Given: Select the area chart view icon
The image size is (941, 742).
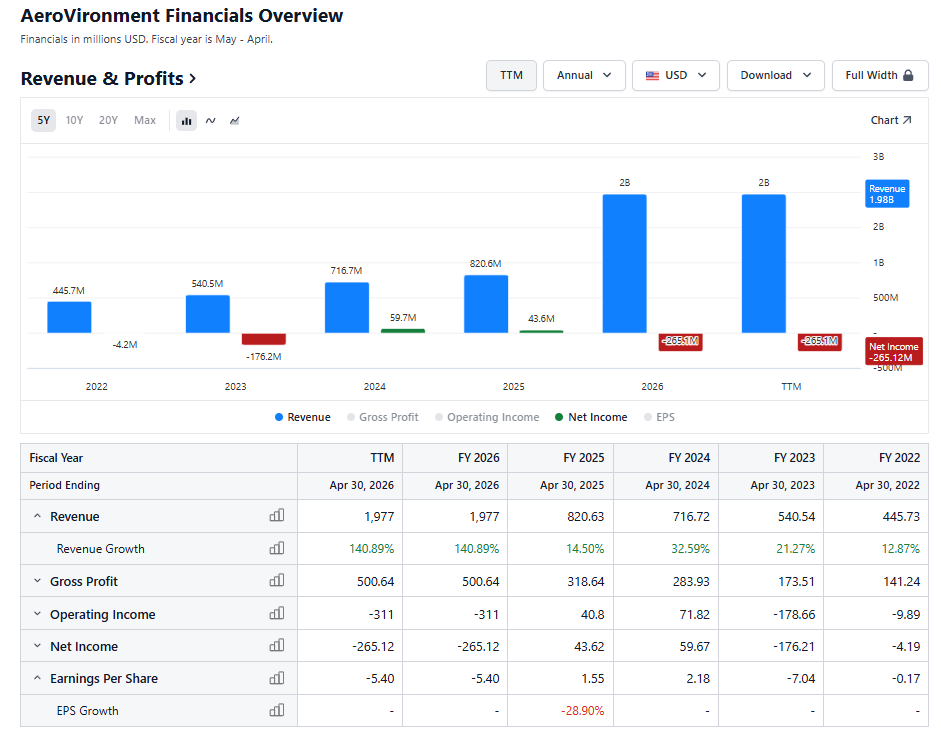Looking at the screenshot, I should [x=235, y=121].
